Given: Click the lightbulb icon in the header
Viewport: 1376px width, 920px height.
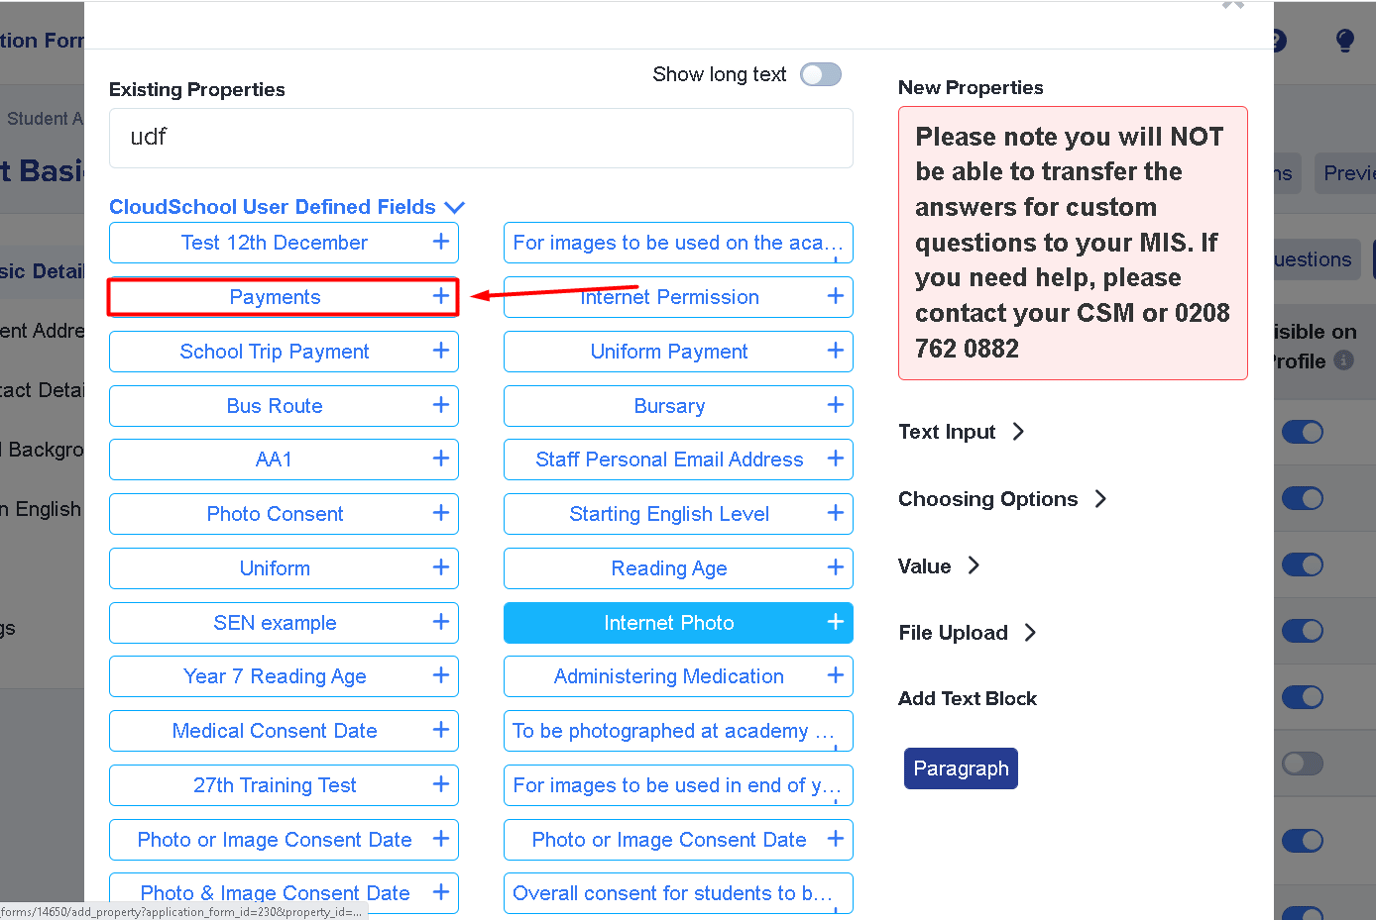Looking at the screenshot, I should click(1345, 40).
